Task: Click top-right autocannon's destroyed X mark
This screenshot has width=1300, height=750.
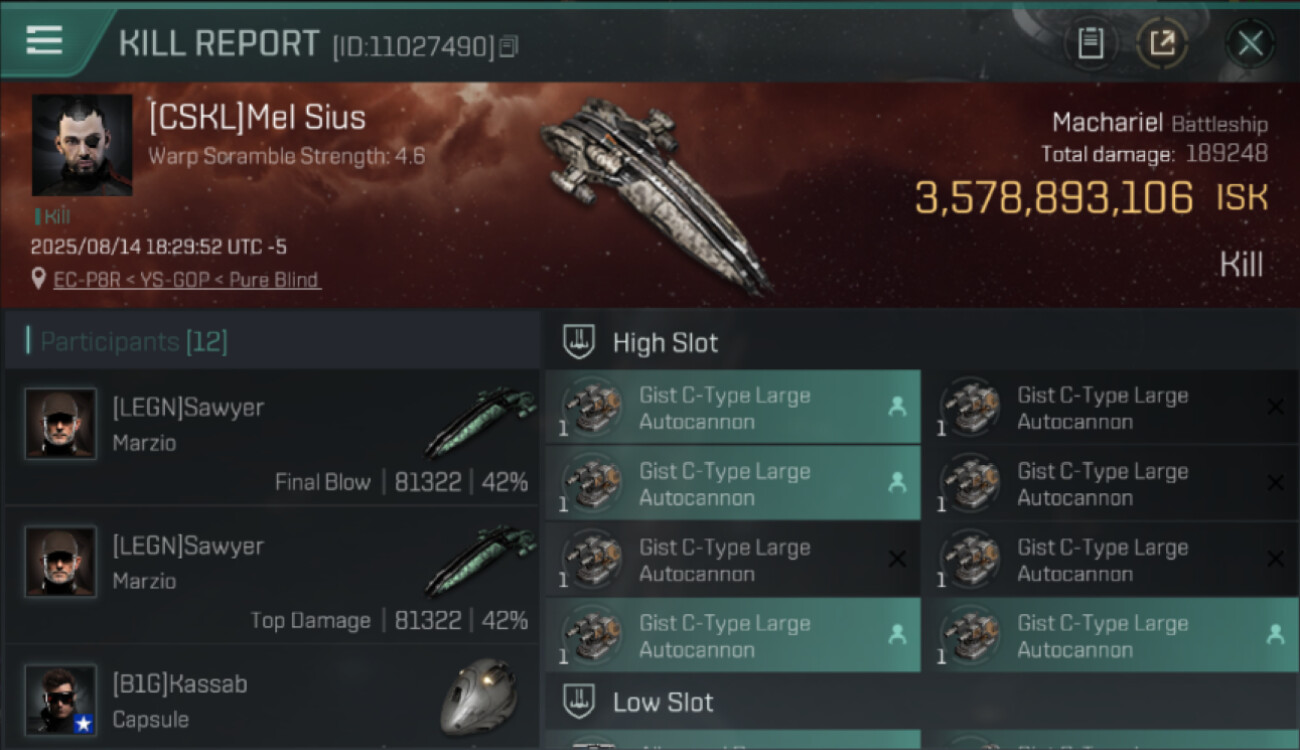Action: point(1275,407)
